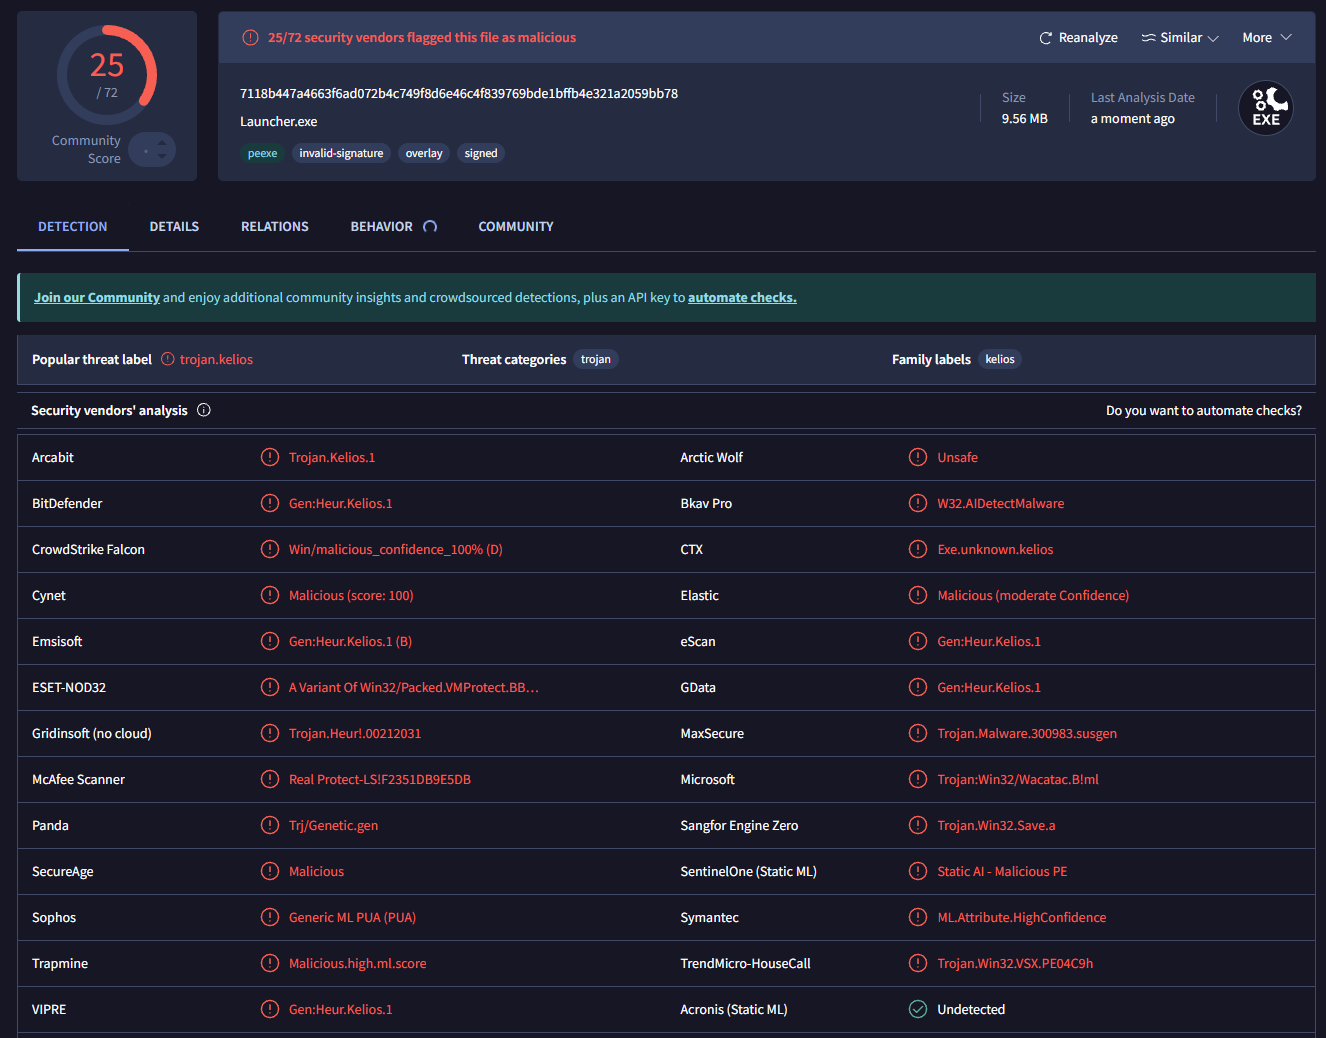The width and height of the screenshot is (1326, 1038).
Task: Click the 'Trojan:Win32/Wacatac.B!ml' detection
Action: coord(1018,779)
